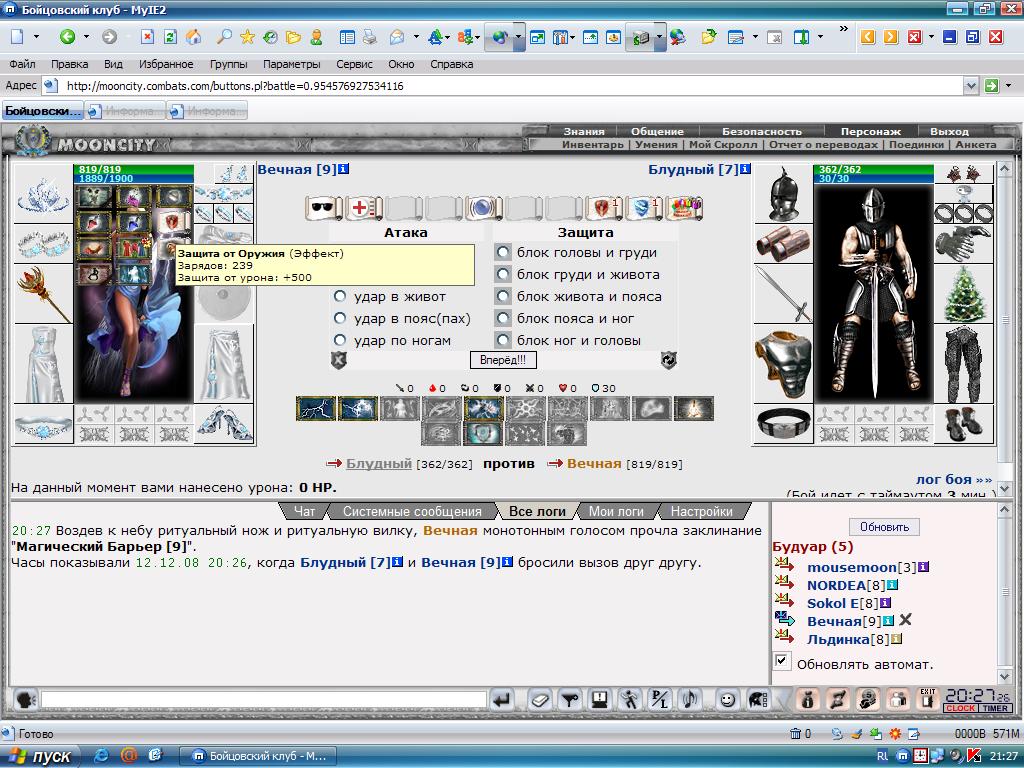The image size is (1024, 768).
Task: Select defense 'блок пояса и ног'
Action: 502,318
